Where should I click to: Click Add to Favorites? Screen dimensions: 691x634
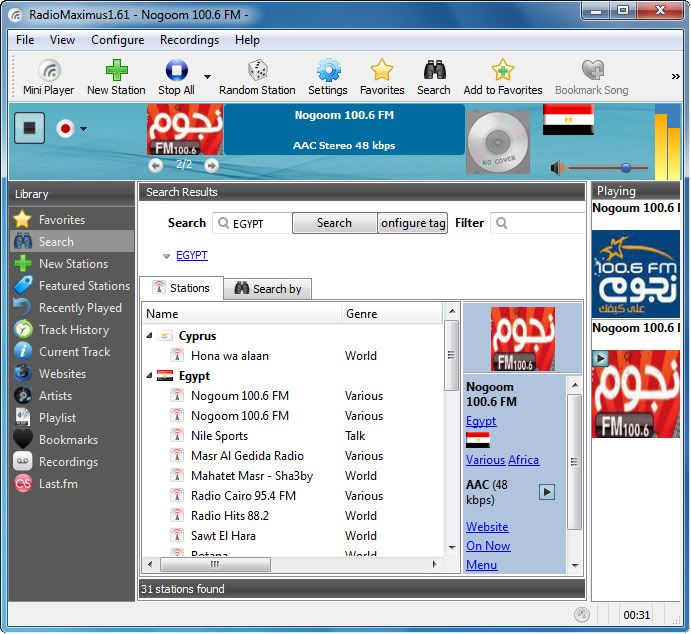tap(503, 78)
